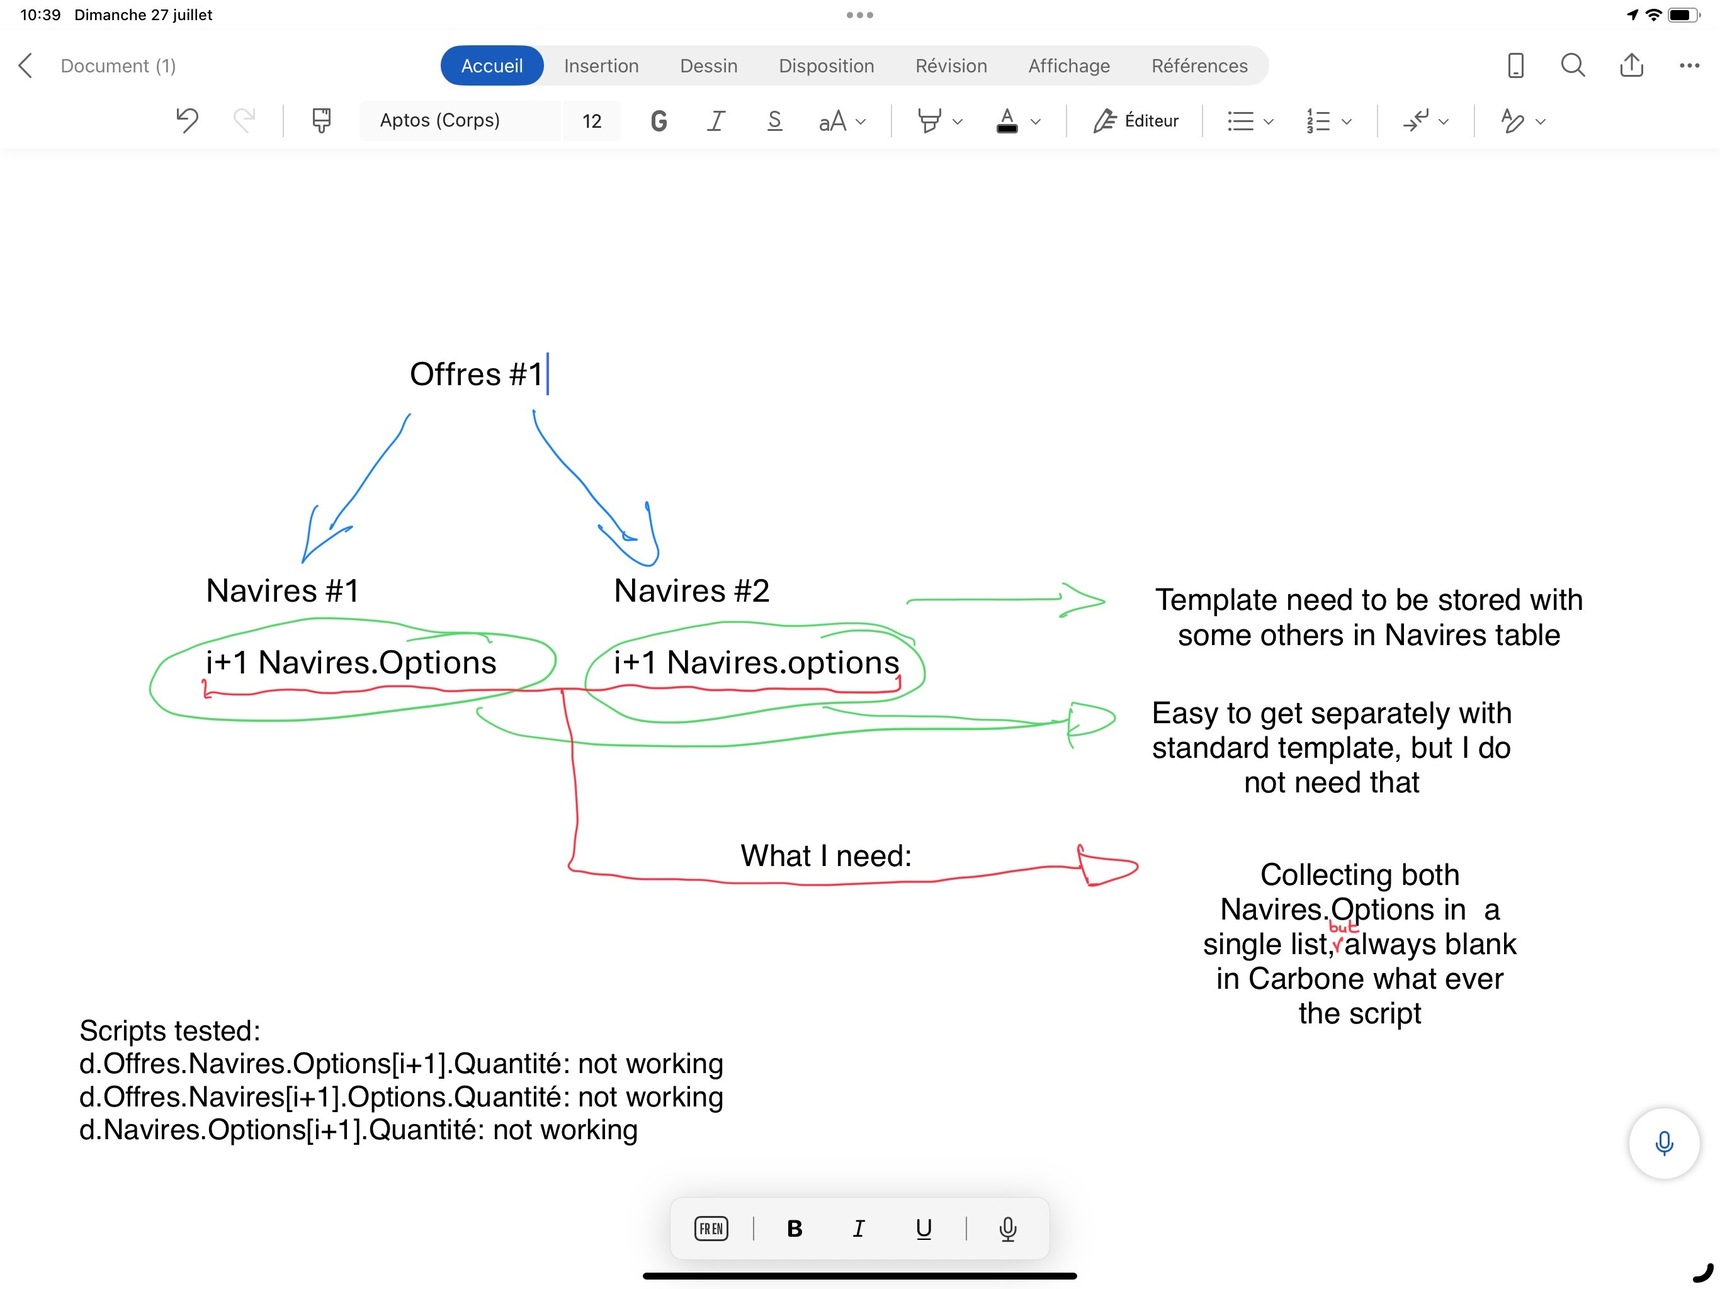Redo the last undone action
Image resolution: width=1720 pixels, height=1289 pixels.
coord(244,121)
